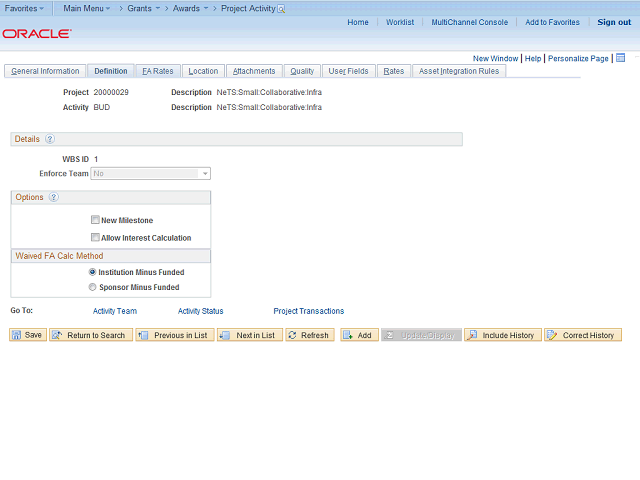Screen dimensions: 640x480
Task: Enable the New Milestone checkbox
Action: pyautogui.click(x=95, y=220)
